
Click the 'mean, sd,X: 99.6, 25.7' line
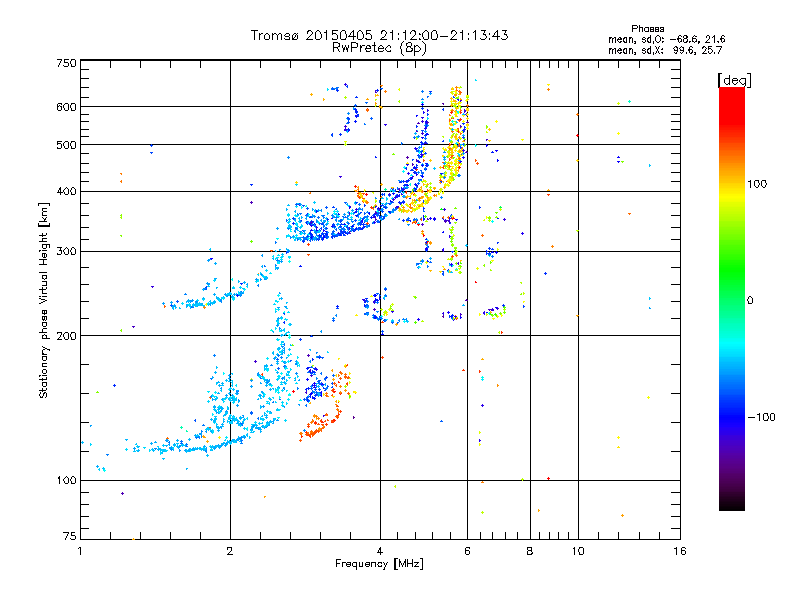tap(665, 50)
